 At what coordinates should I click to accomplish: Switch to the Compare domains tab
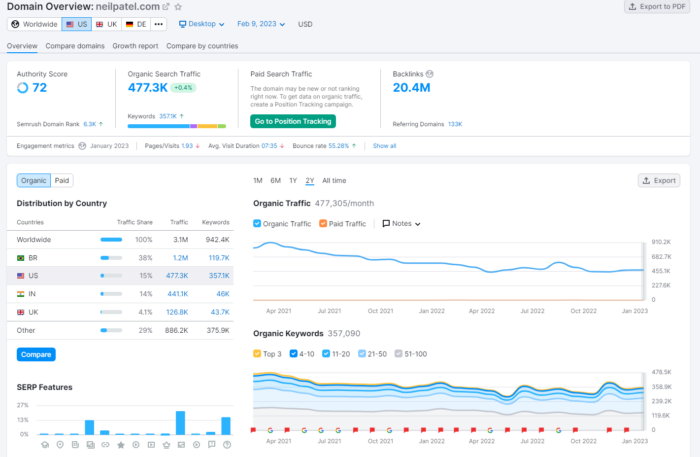(x=75, y=46)
